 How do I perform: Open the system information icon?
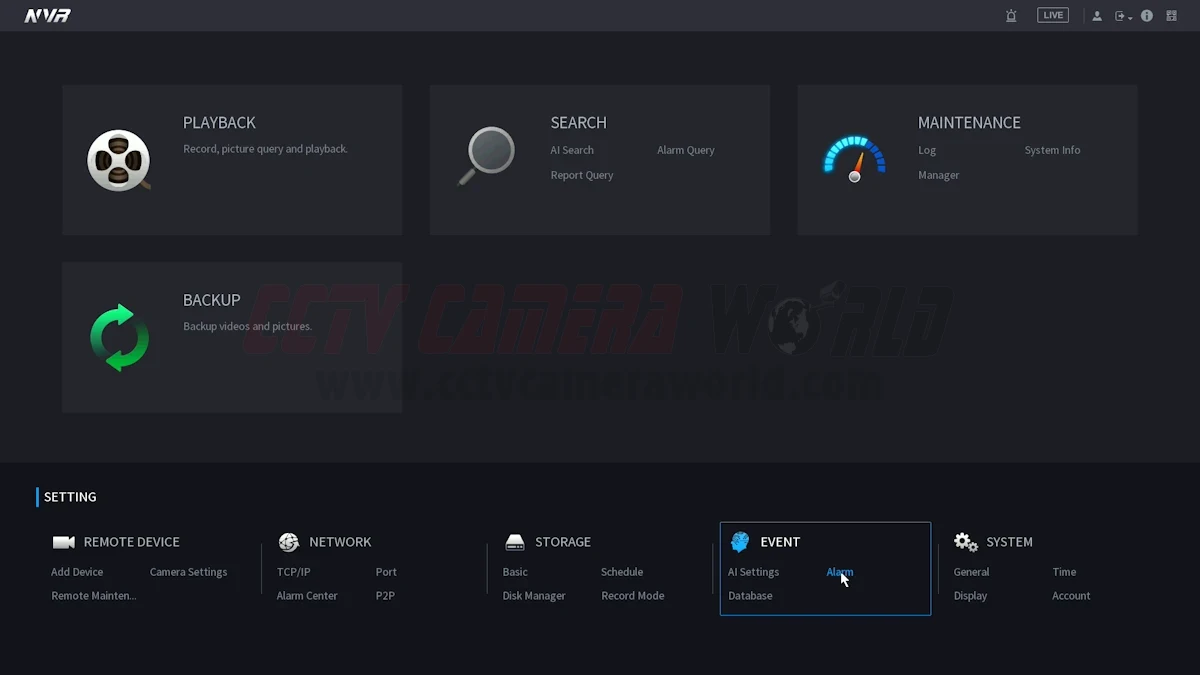[x=1147, y=16]
